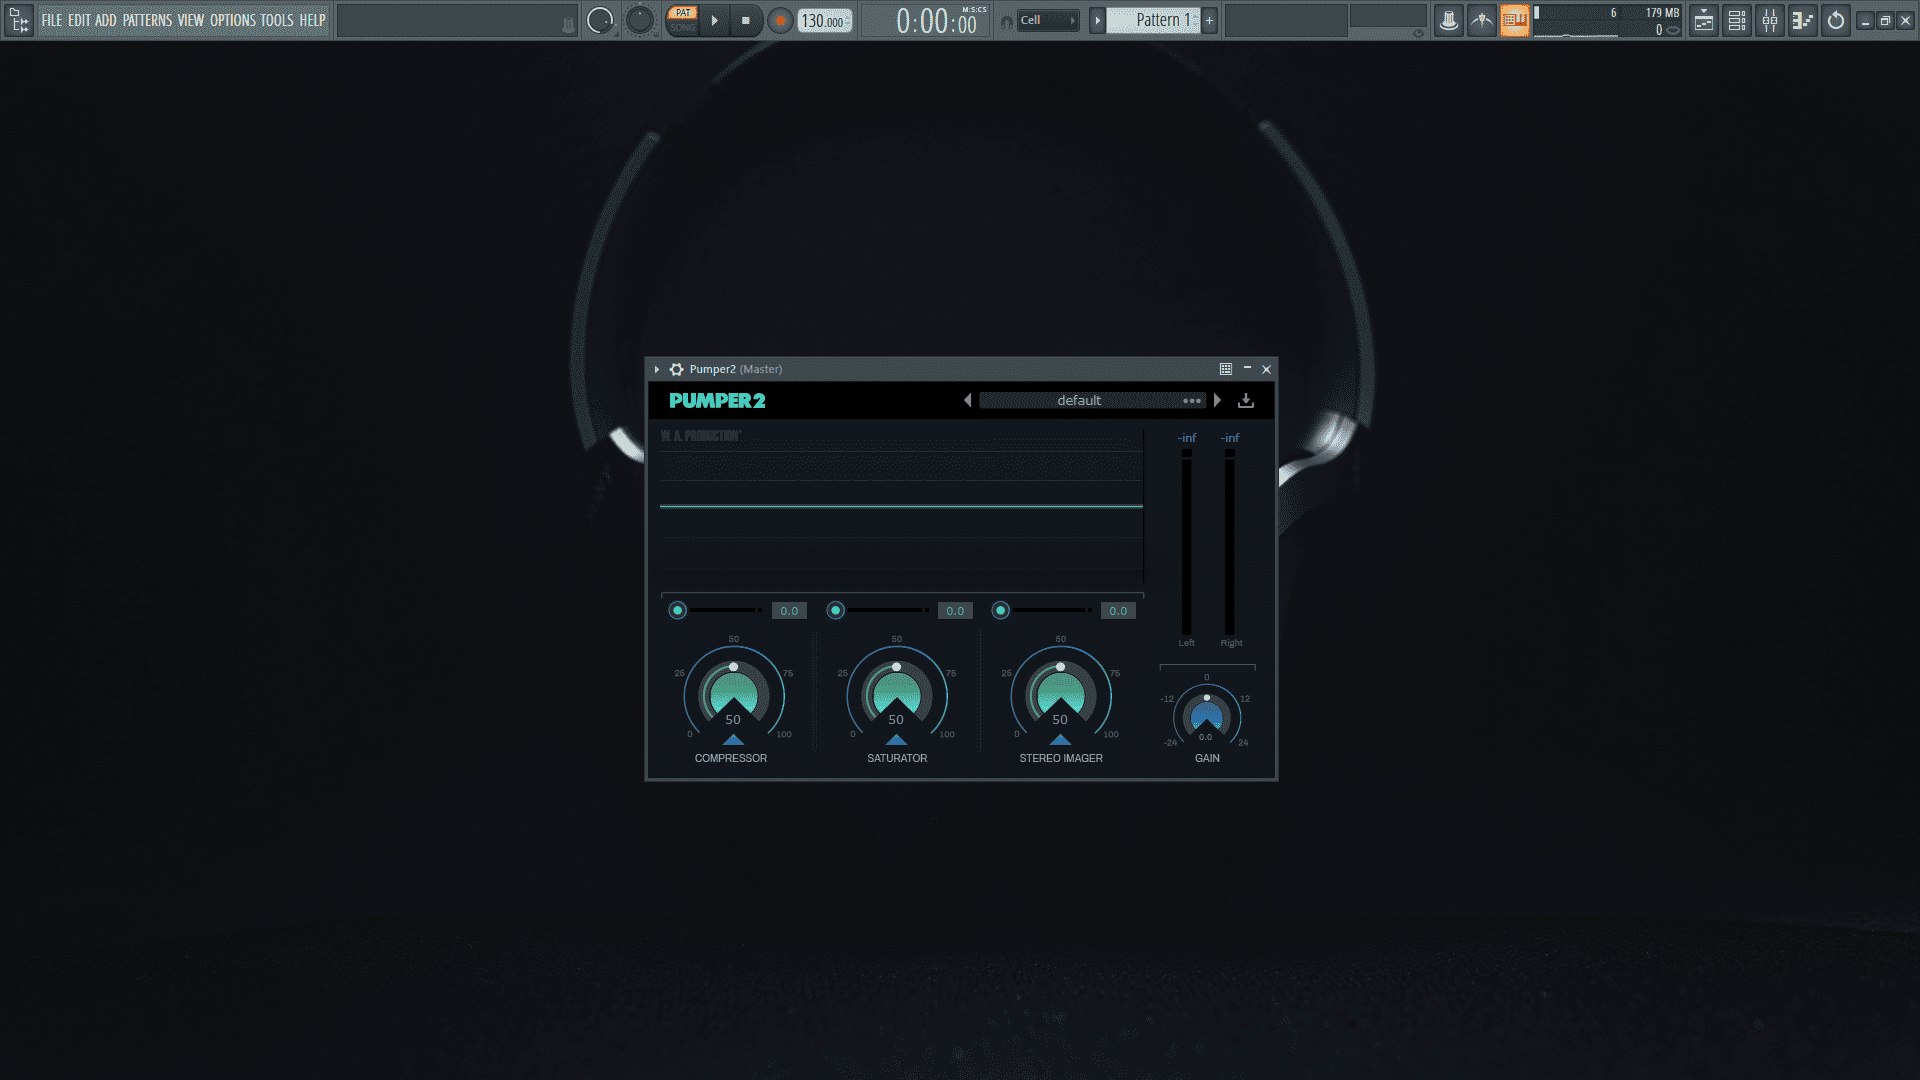This screenshot has height=1080, width=1920.
Task: Open the PATTERNS menu
Action: 147,20
